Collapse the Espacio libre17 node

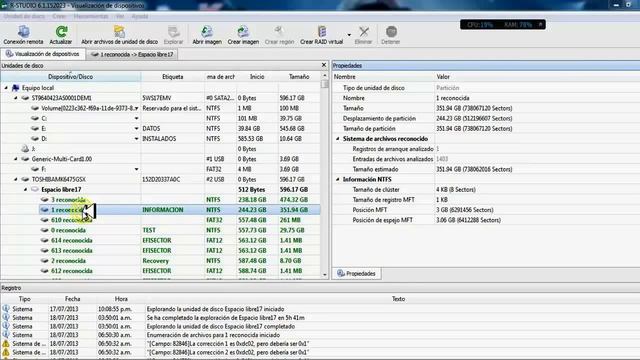coord(25,189)
